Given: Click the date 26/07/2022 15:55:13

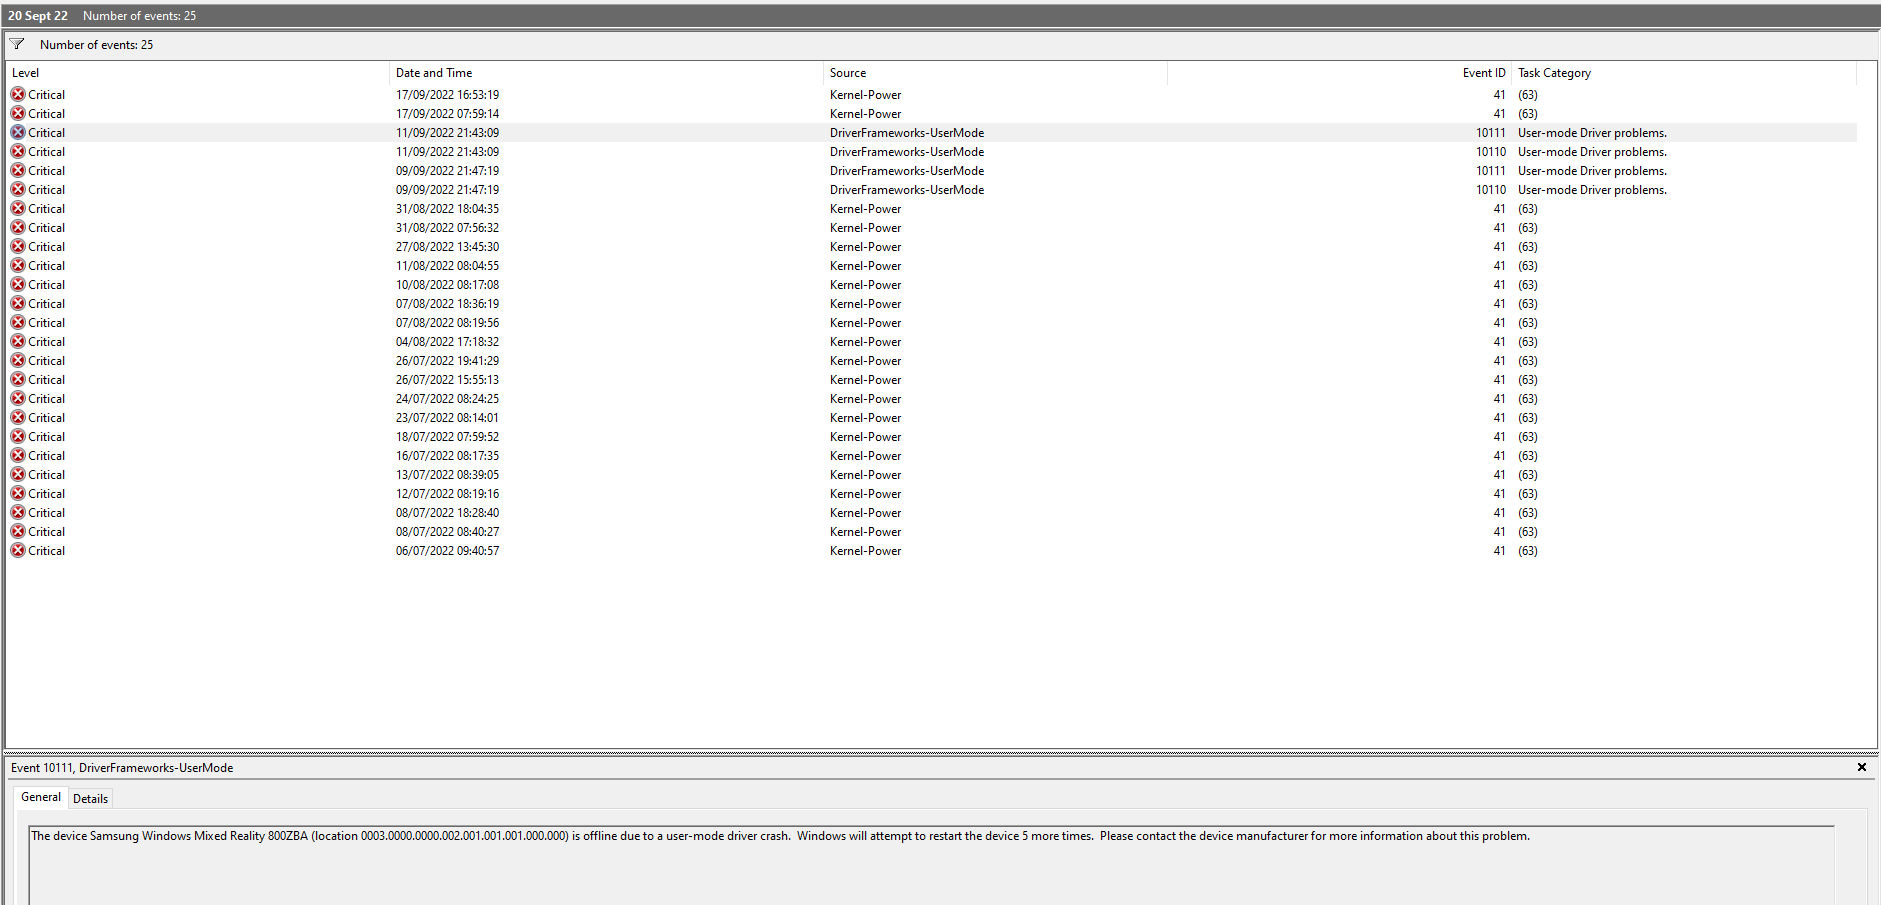Looking at the screenshot, I should 447,380.
